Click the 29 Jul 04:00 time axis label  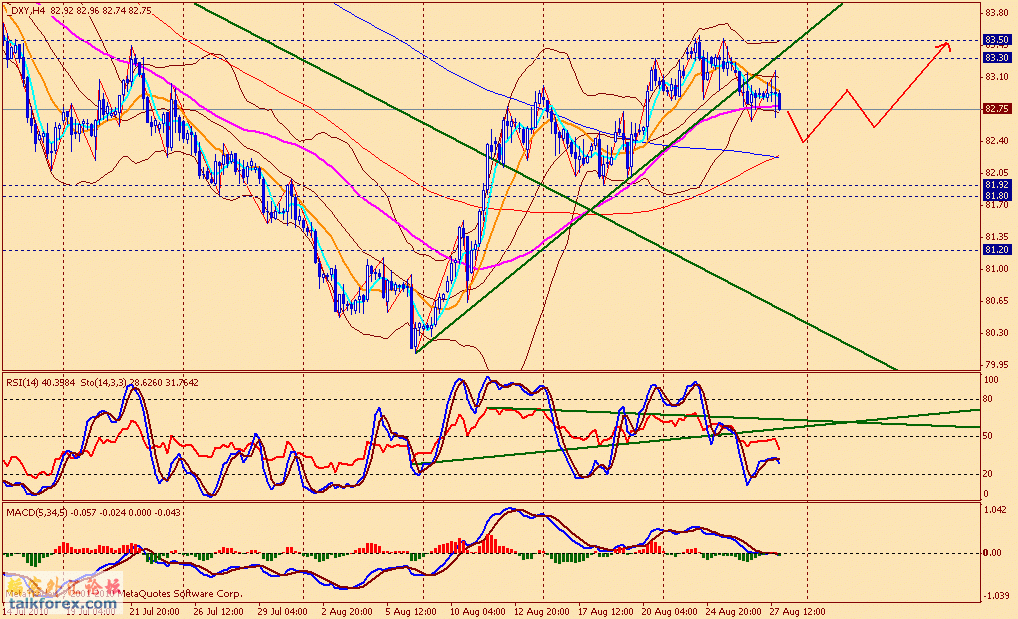(282, 612)
